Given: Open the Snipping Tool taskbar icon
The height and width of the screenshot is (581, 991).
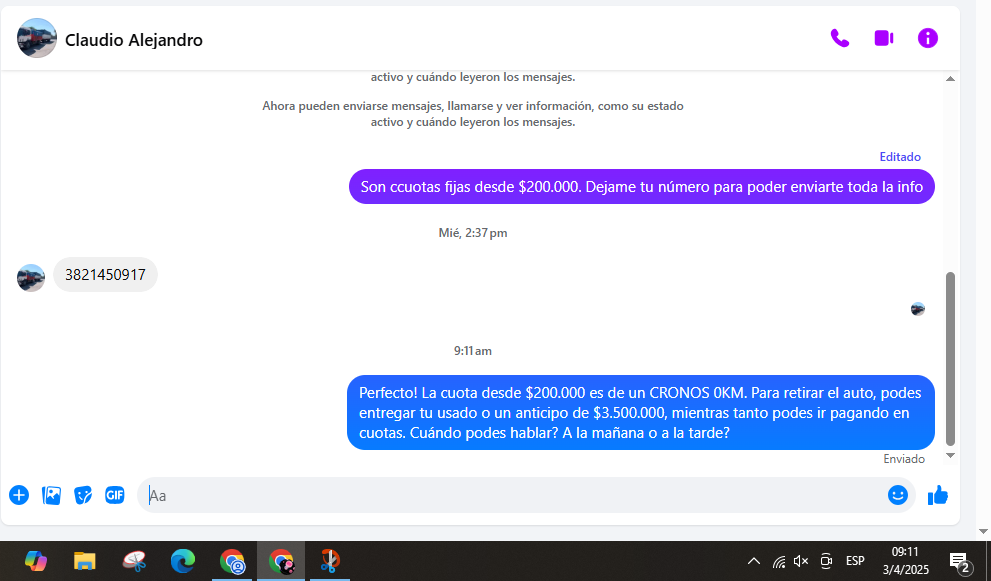Looking at the screenshot, I should coord(134,561).
